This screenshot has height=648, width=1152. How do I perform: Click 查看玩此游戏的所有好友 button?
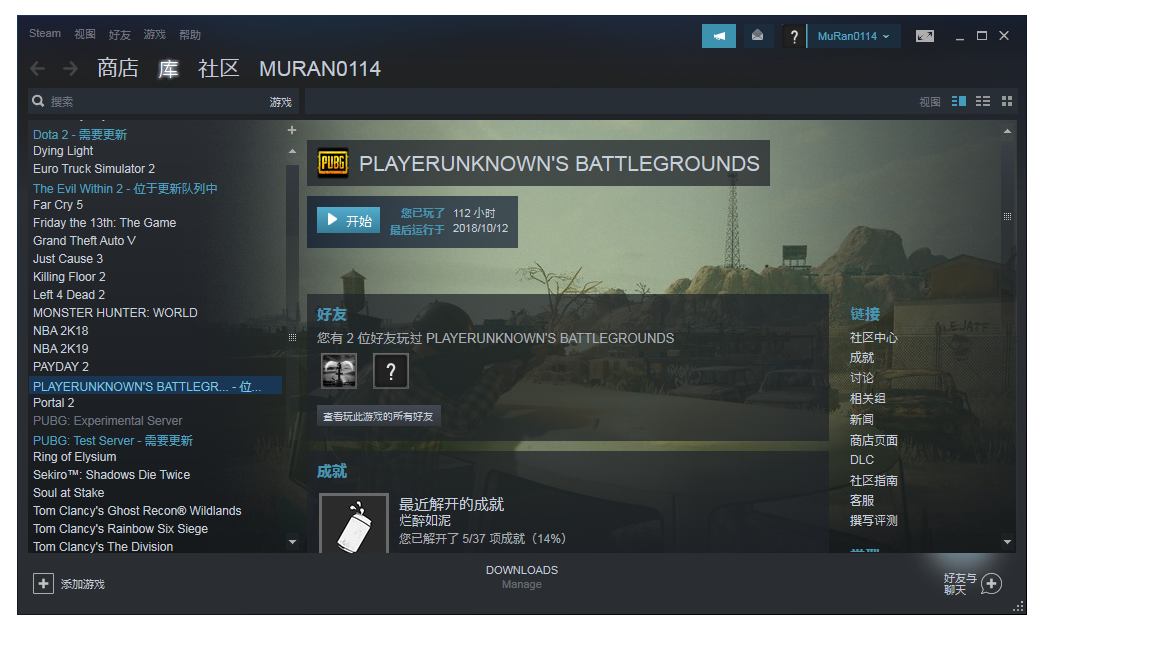click(378, 417)
